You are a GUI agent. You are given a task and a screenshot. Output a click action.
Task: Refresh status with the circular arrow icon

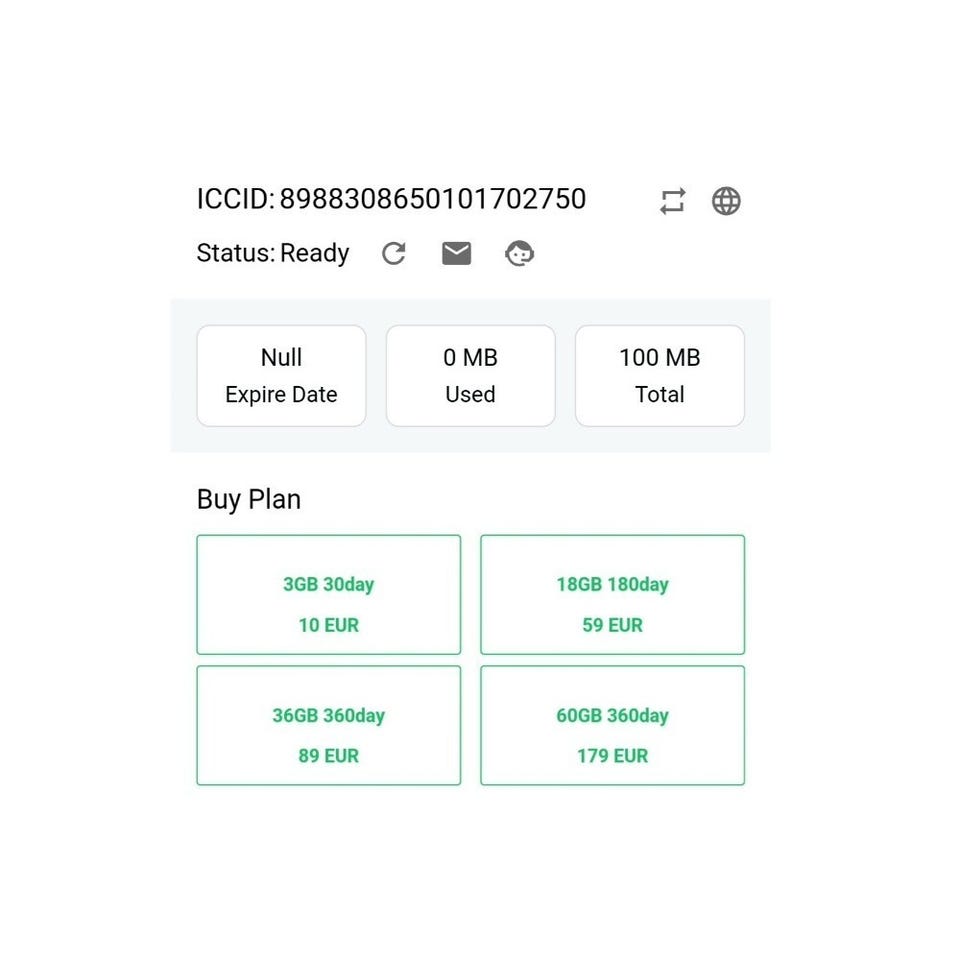click(x=394, y=253)
